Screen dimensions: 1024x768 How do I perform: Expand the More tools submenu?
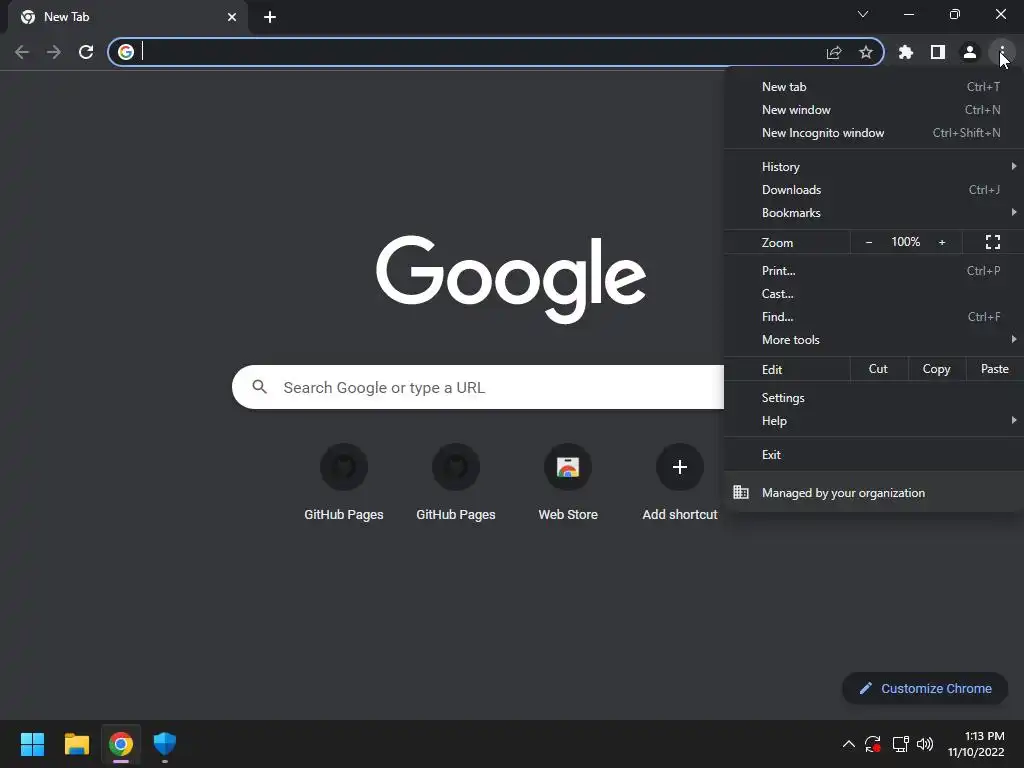874,340
